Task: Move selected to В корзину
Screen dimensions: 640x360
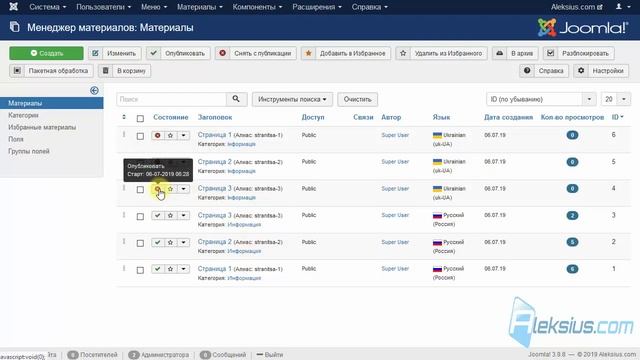Action: tap(124, 71)
